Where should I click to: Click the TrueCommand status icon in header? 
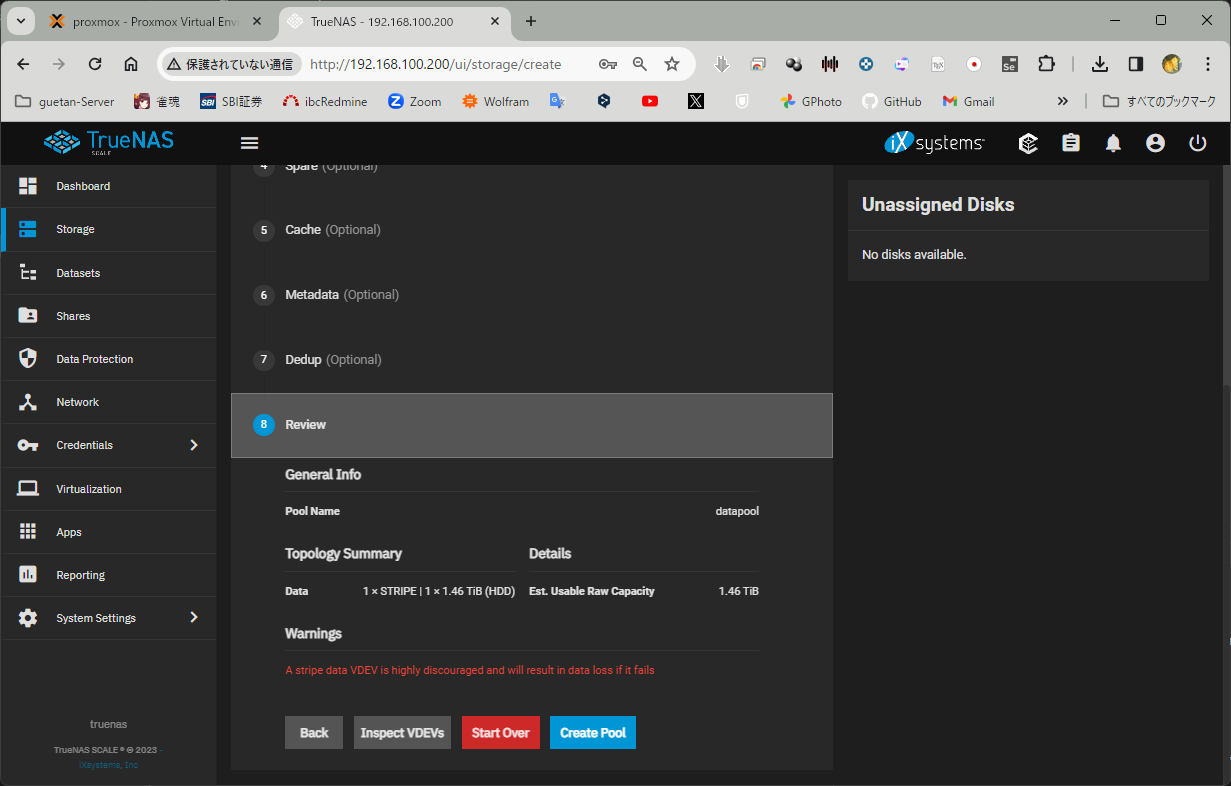point(1028,143)
